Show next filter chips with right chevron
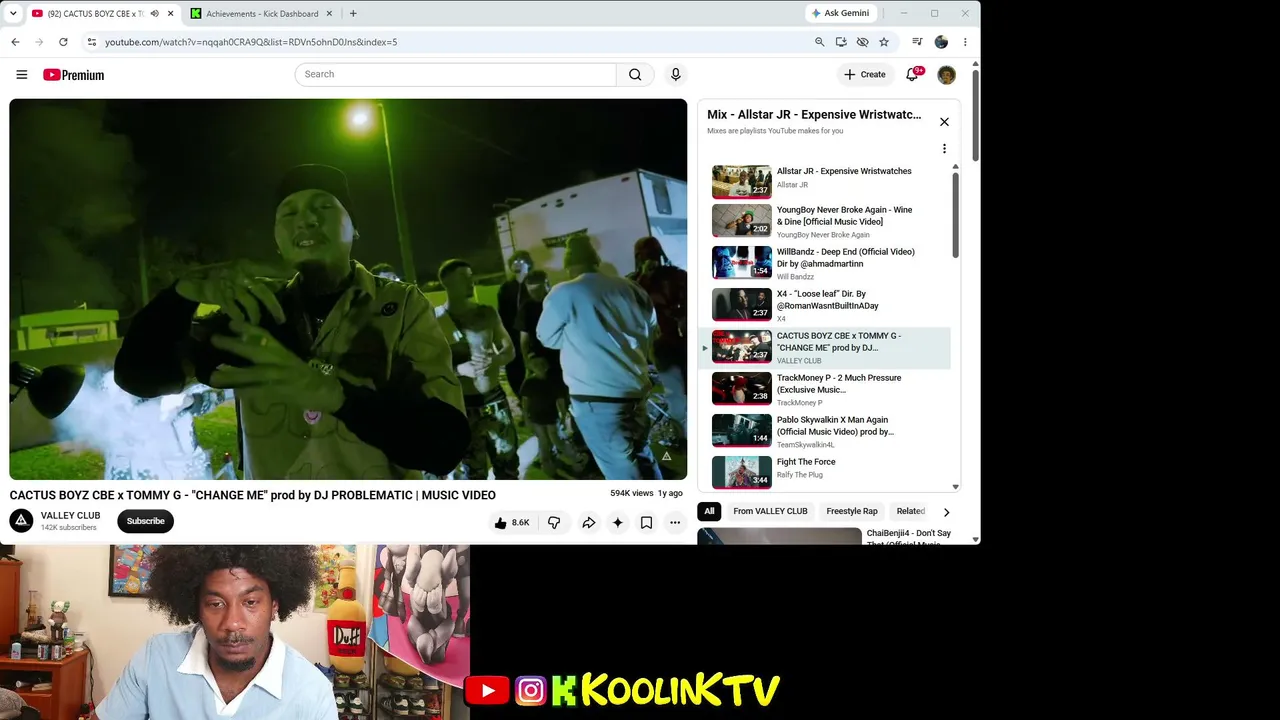Screen dimensions: 1280x720 (x=946, y=512)
